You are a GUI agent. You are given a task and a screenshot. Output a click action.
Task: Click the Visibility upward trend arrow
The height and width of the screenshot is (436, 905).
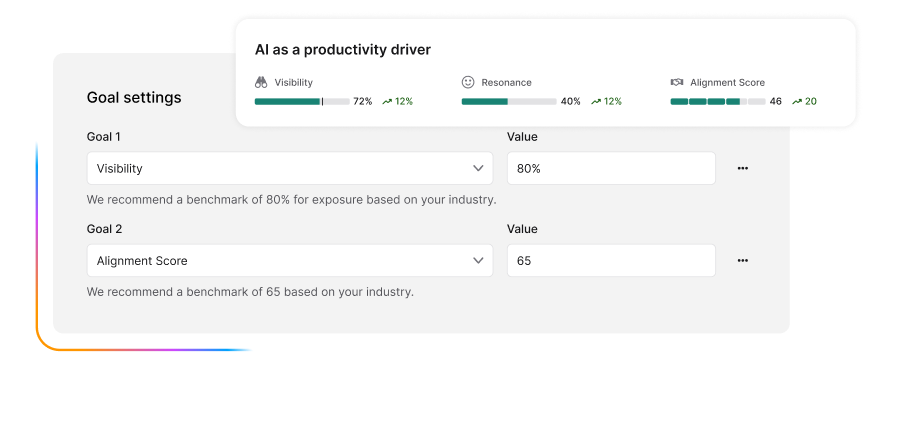coord(387,102)
